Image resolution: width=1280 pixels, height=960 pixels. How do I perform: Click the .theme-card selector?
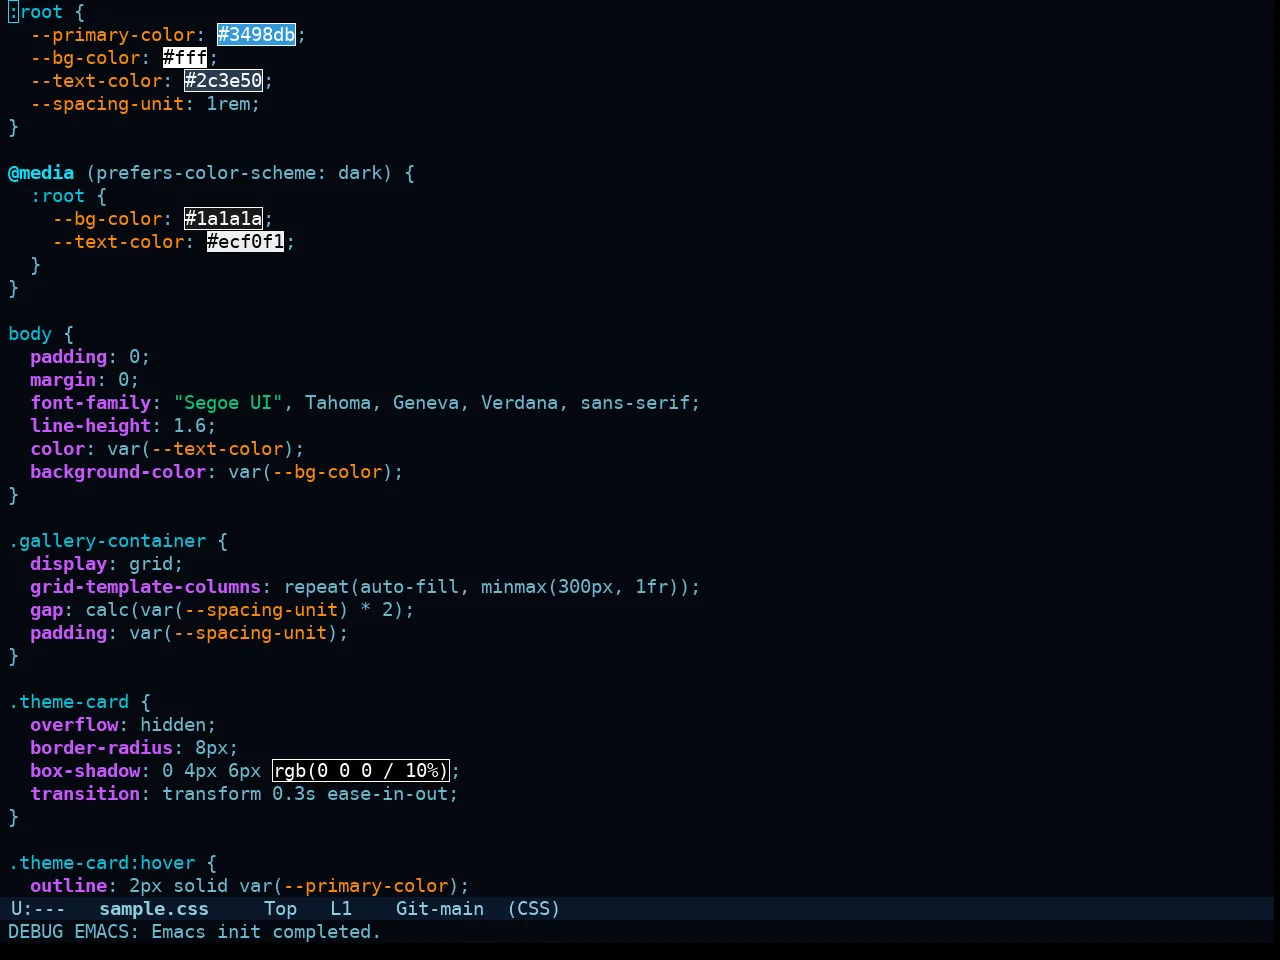click(69, 702)
